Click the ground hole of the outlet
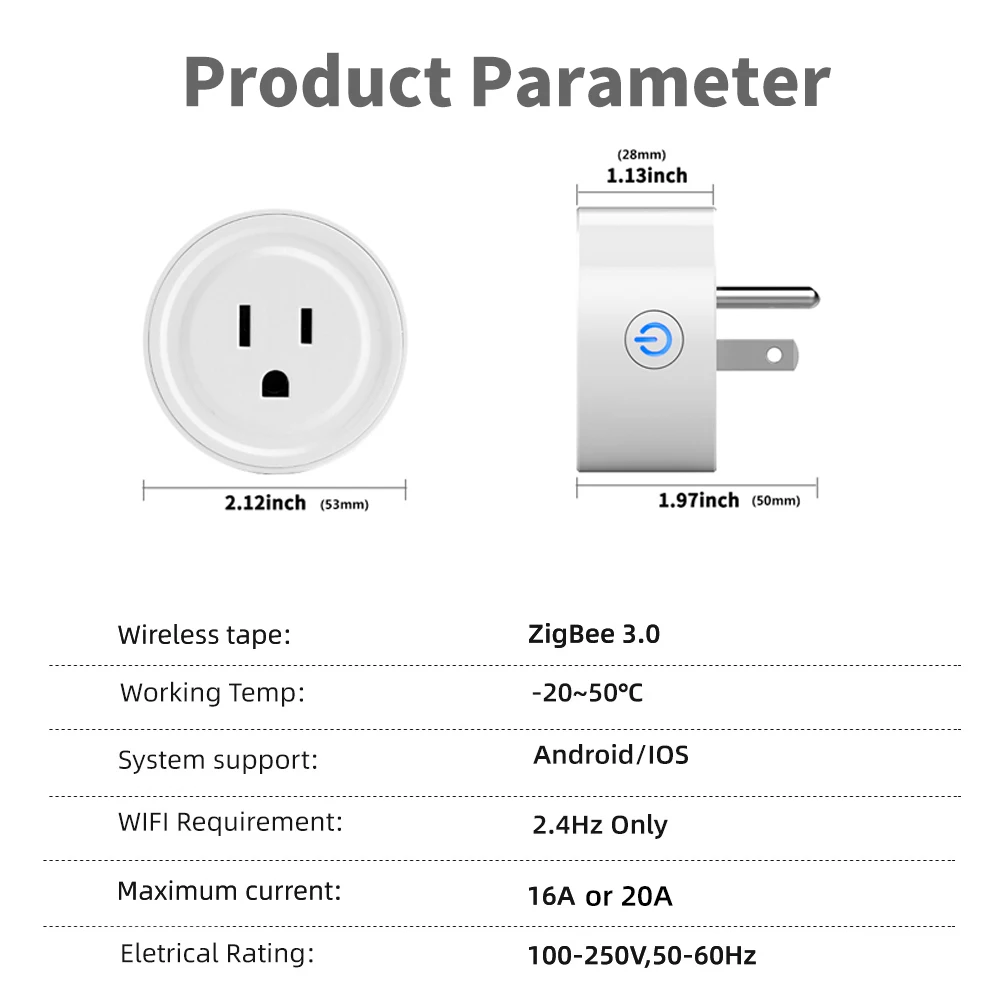1000x1000 pixels. pyautogui.click(x=276, y=384)
